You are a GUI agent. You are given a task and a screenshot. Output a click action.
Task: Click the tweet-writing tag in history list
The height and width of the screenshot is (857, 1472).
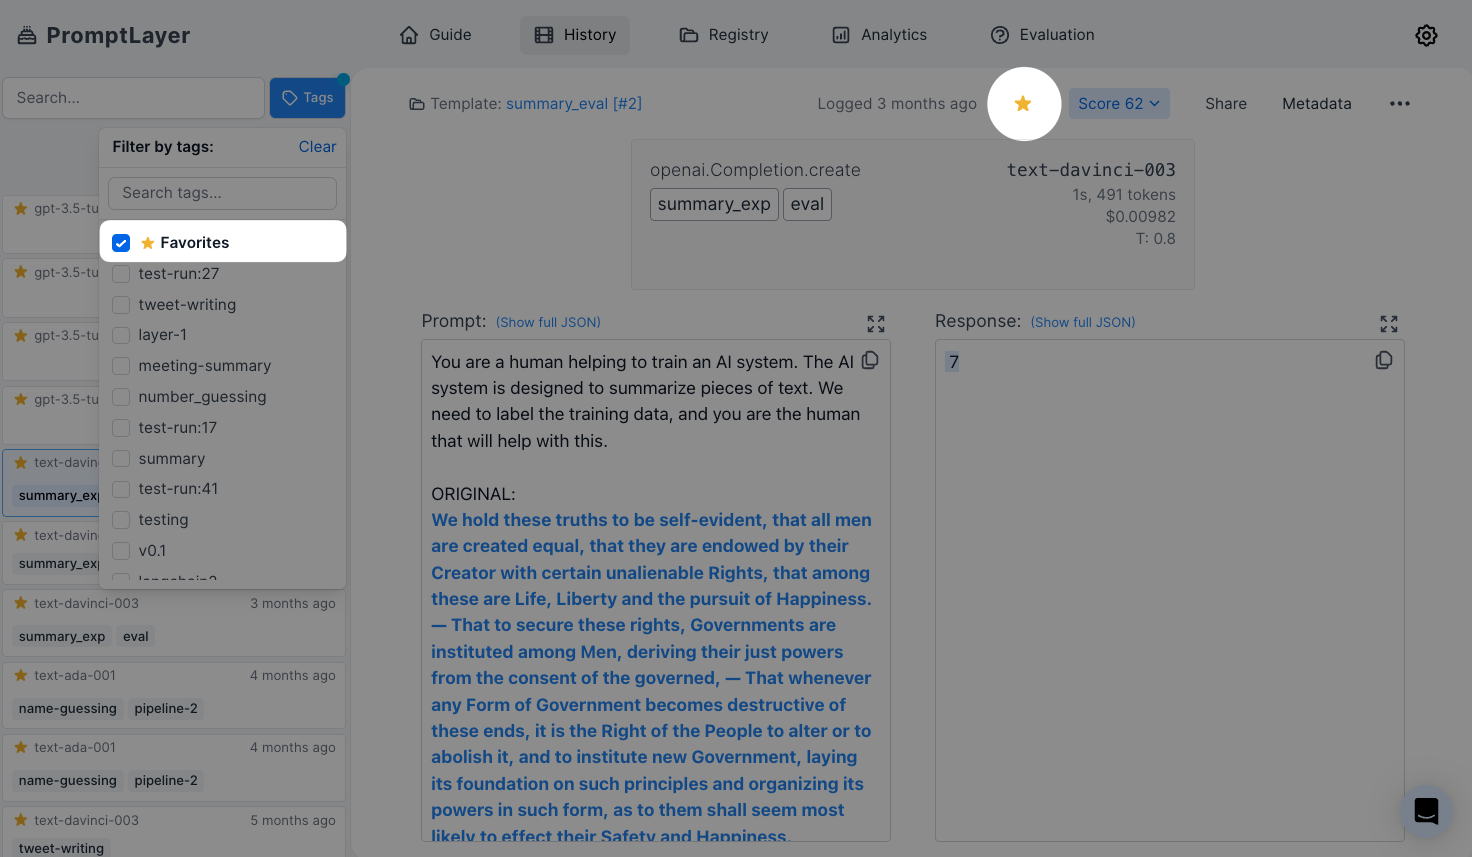click(x=61, y=848)
